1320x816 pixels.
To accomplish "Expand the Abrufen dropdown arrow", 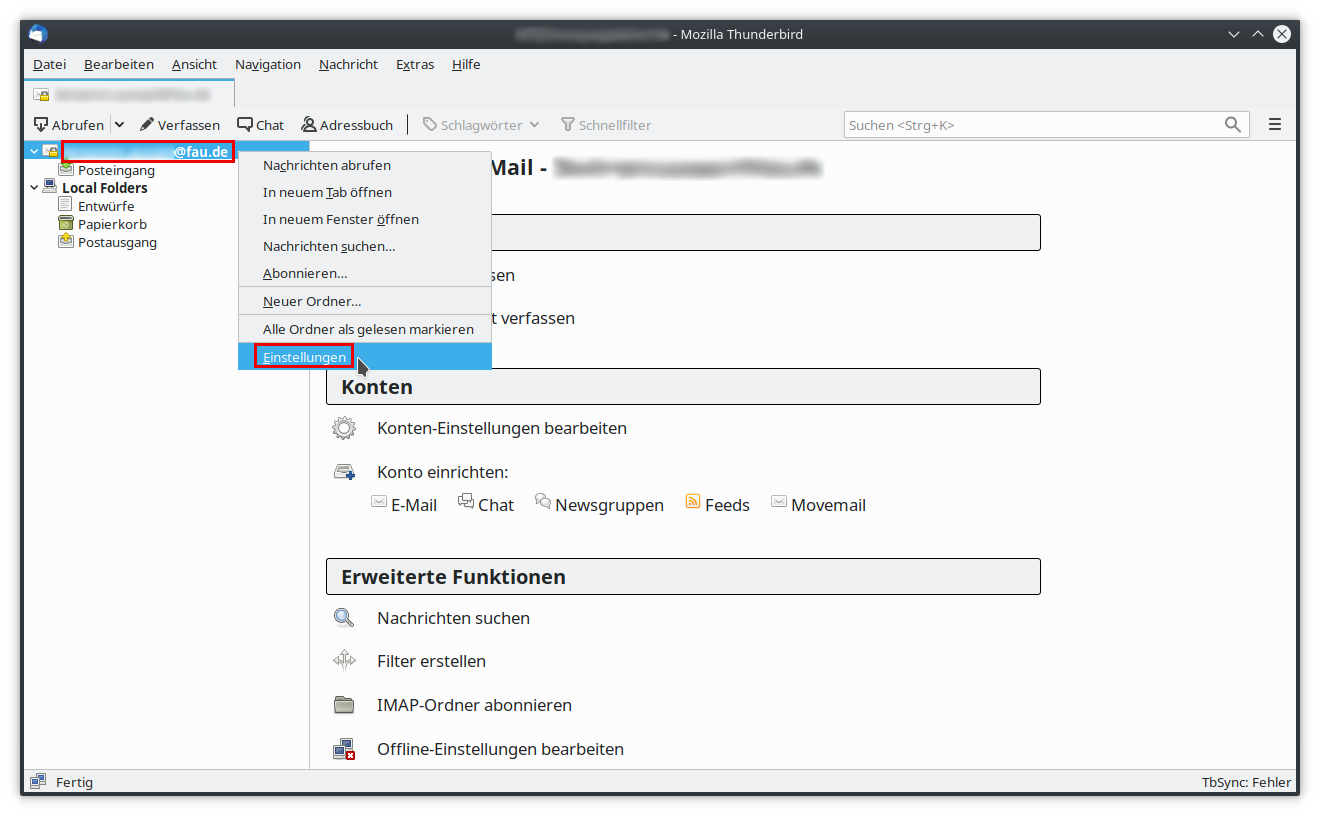I will (119, 125).
